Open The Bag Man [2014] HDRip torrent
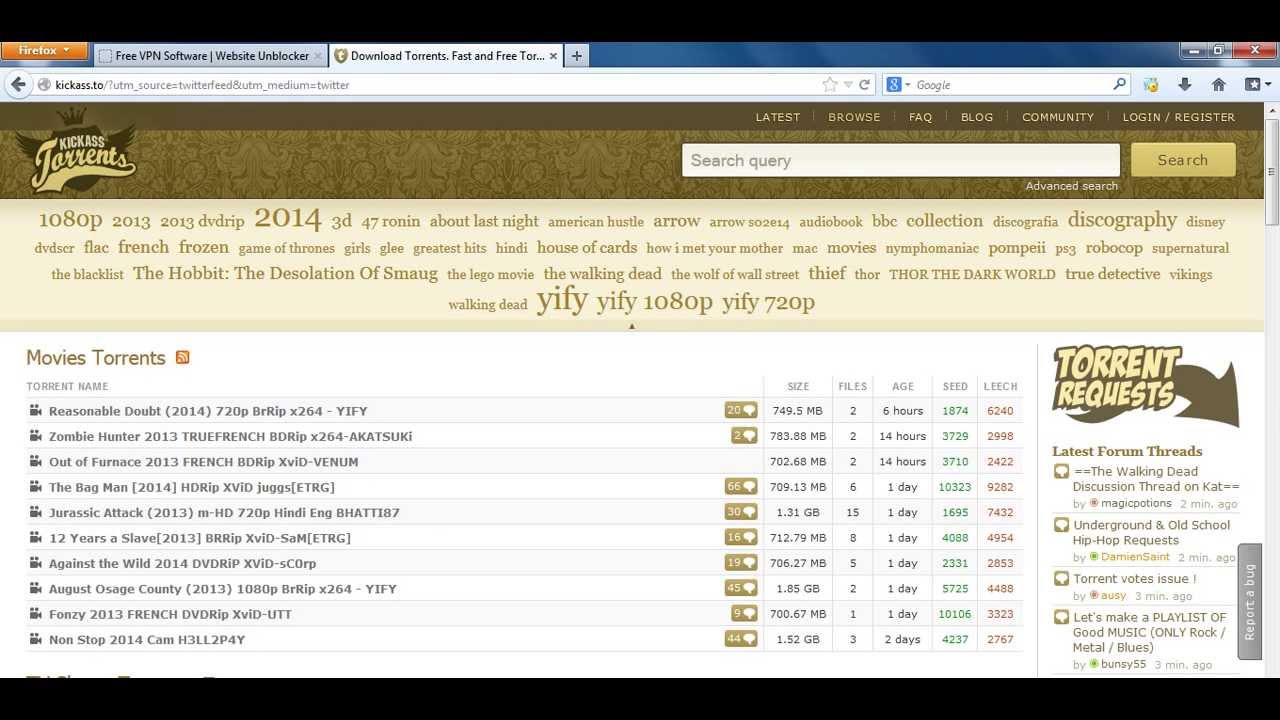Image resolution: width=1280 pixels, height=720 pixels. click(192, 487)
